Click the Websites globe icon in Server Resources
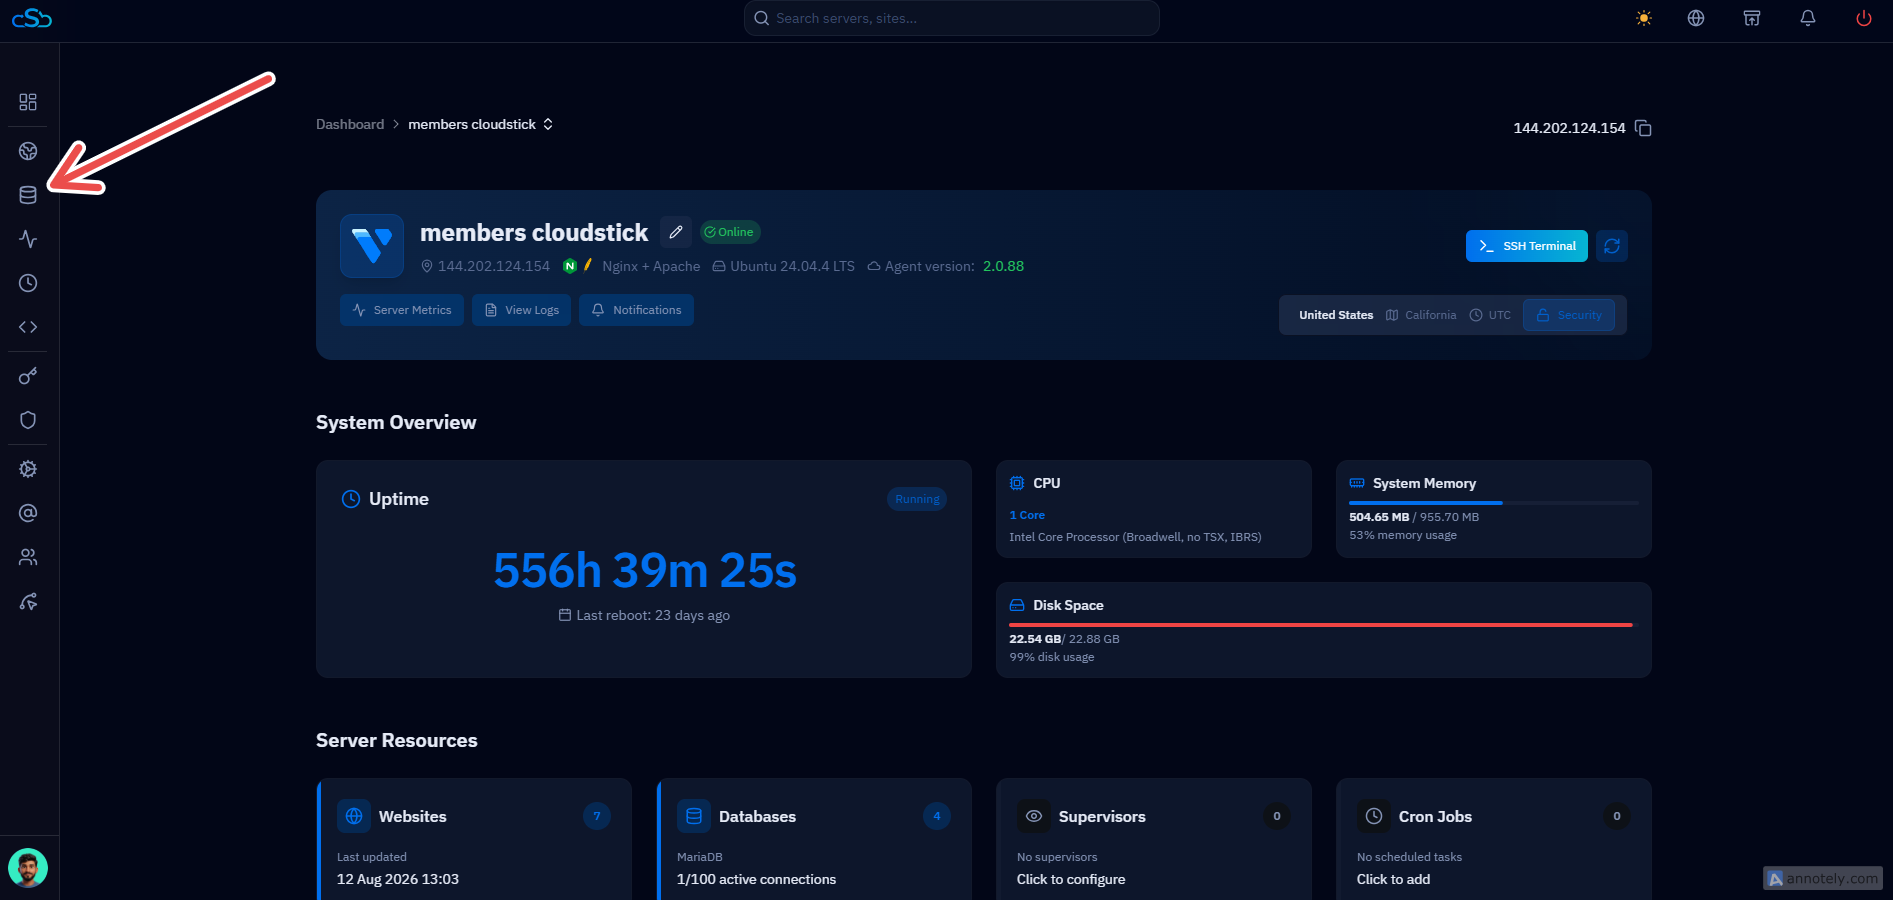Screen dimensions: 1893x900 (x=354, y=816)
